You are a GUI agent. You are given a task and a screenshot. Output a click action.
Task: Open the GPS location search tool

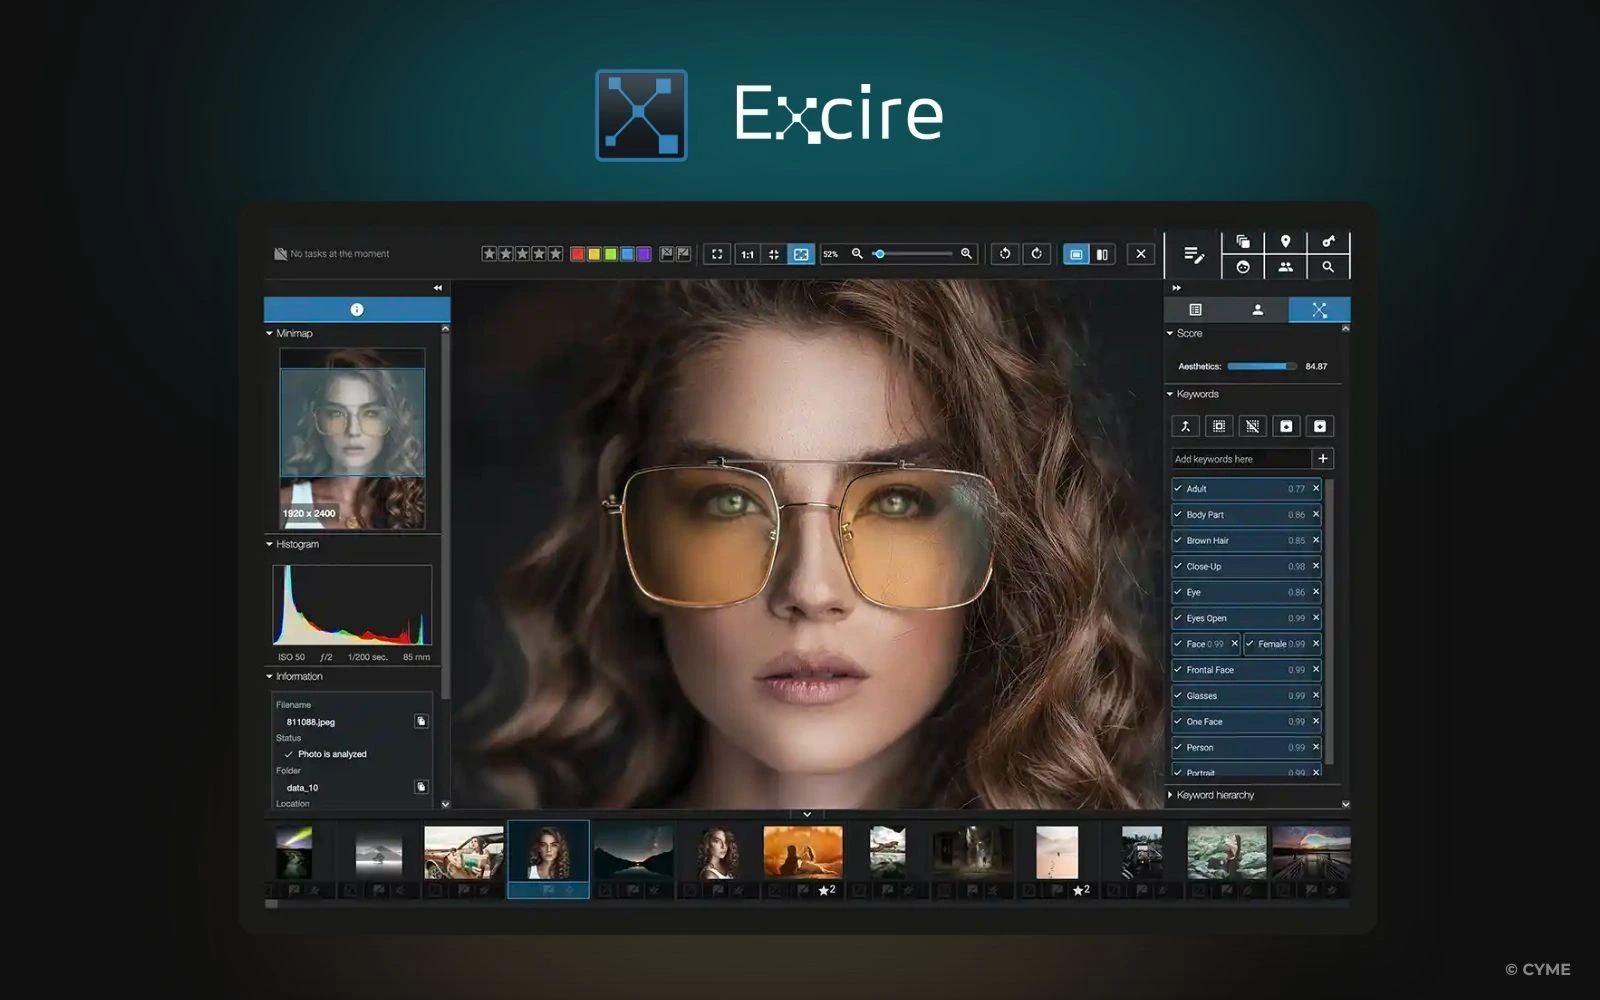1285,242
